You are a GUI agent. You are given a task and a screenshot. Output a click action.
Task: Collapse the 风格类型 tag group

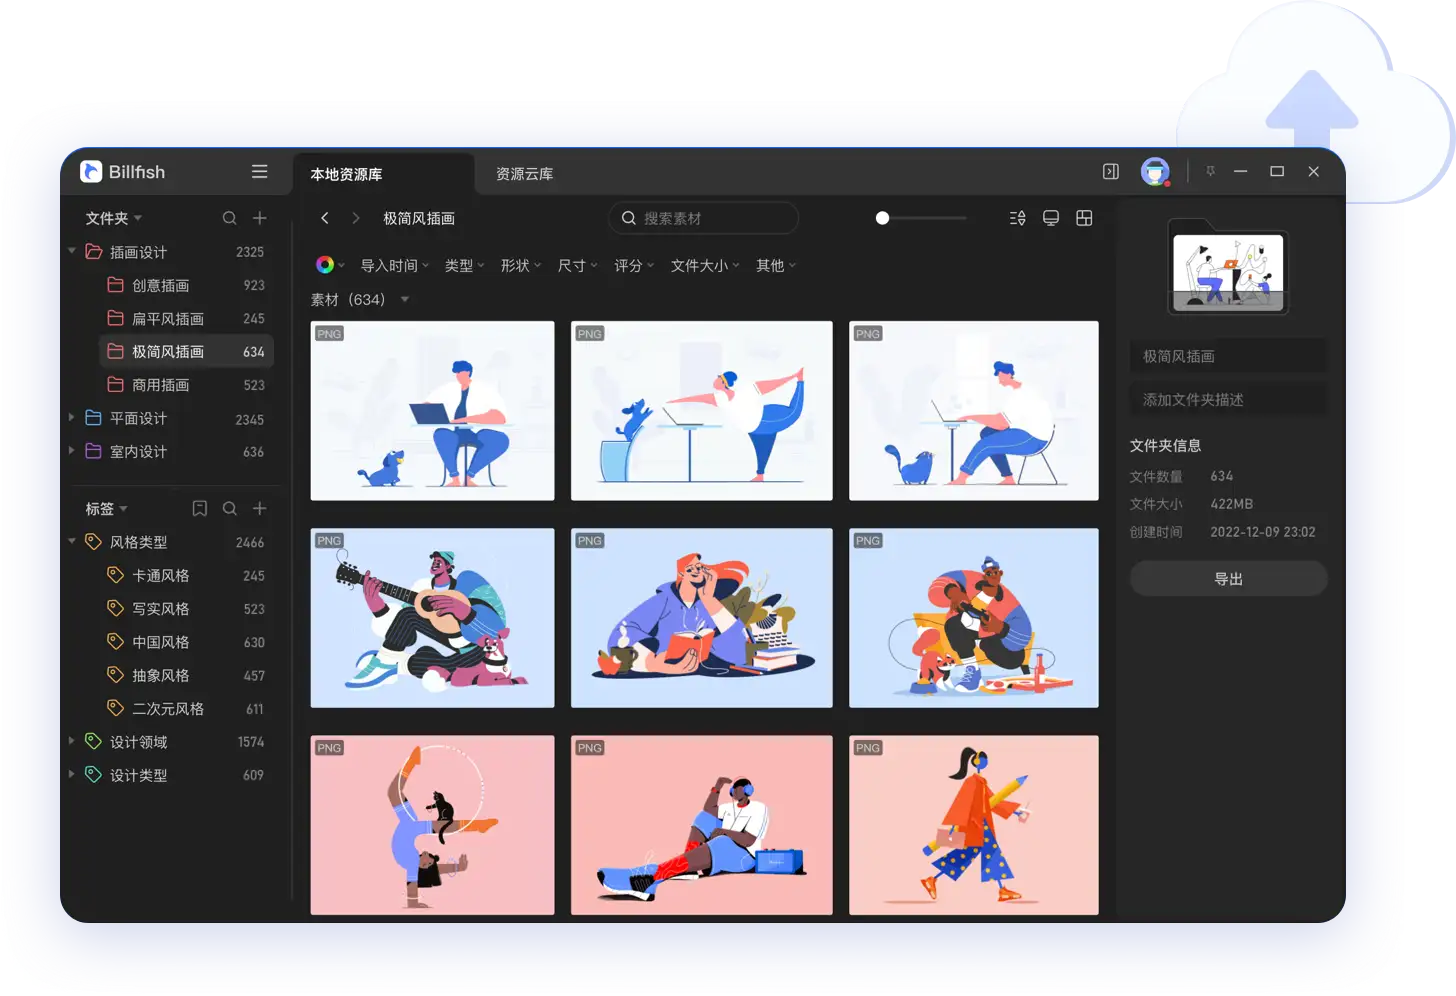click(71, 541)
